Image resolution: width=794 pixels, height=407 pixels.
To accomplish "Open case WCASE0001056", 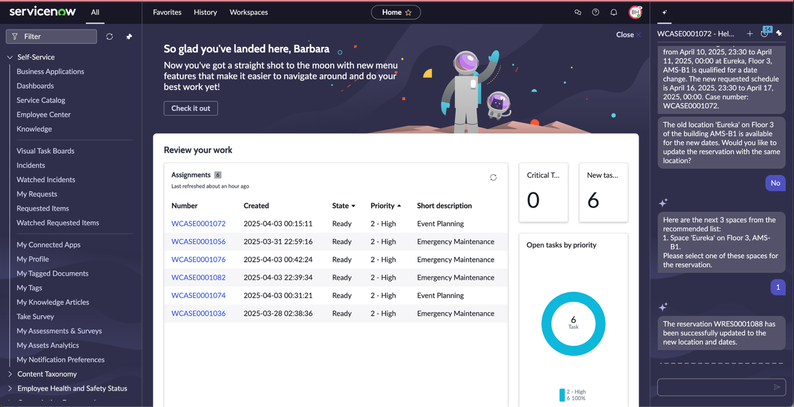I will [198, 241].
